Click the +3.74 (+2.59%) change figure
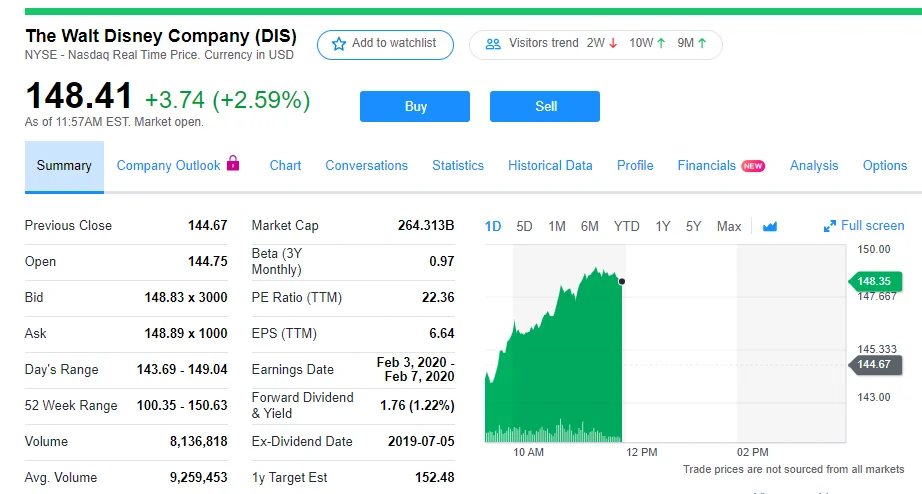 (x=228, y=99)
